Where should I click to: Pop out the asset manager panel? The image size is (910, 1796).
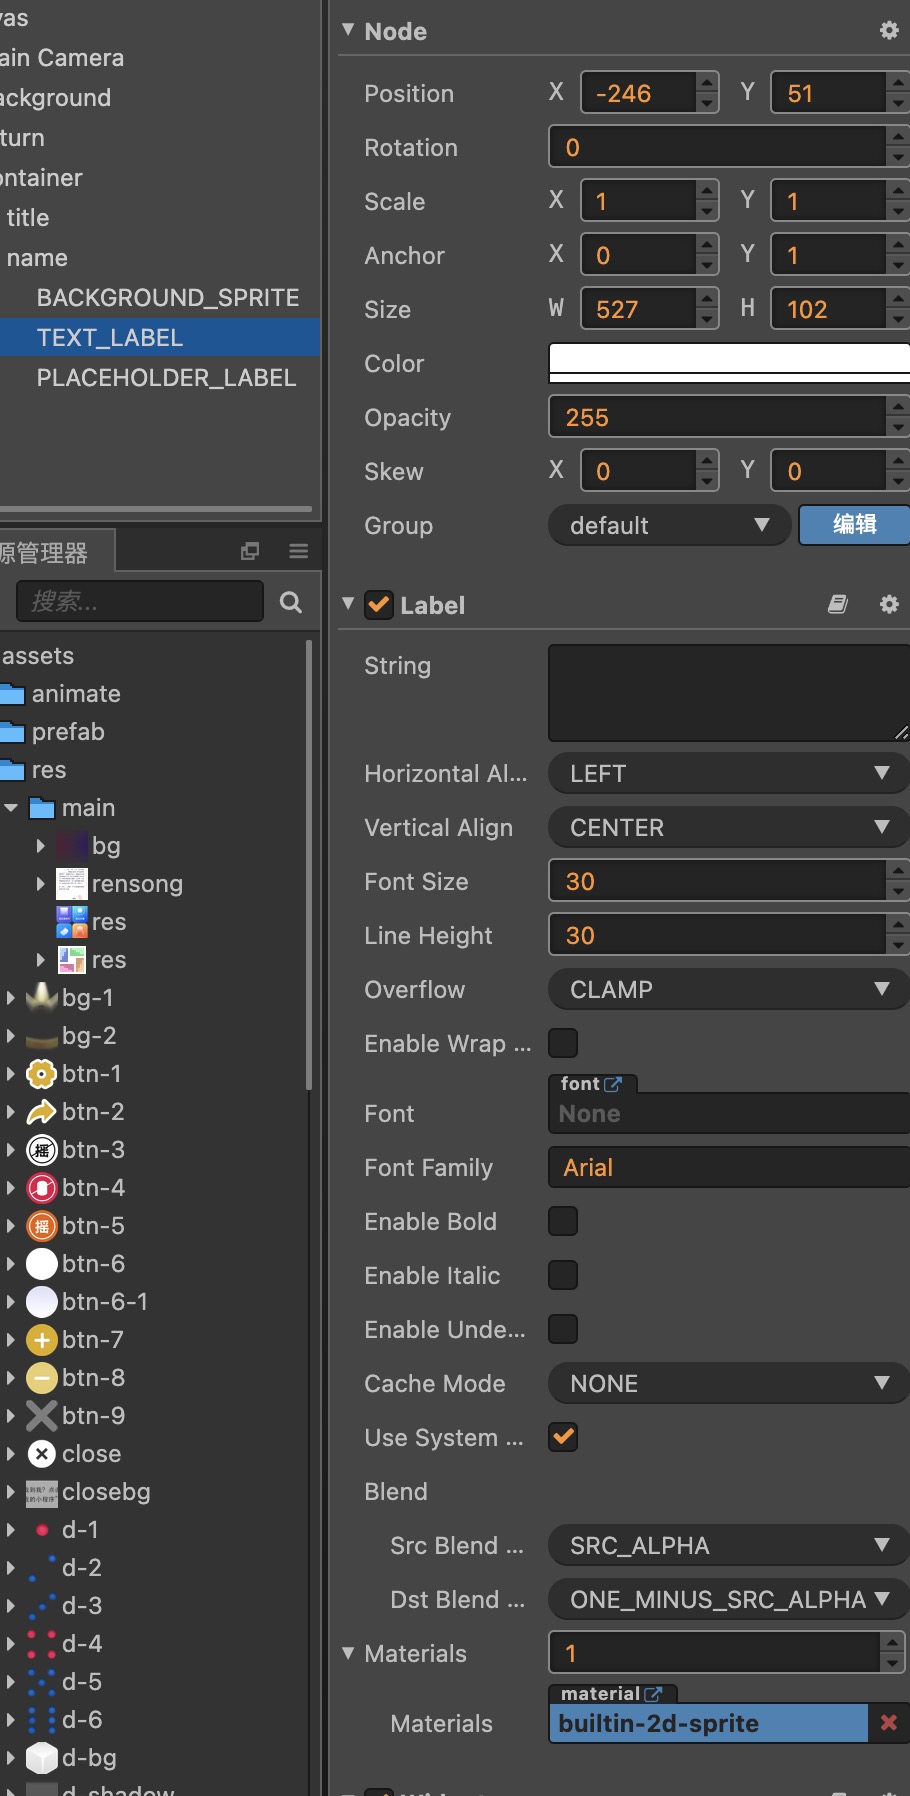[250, 551]
